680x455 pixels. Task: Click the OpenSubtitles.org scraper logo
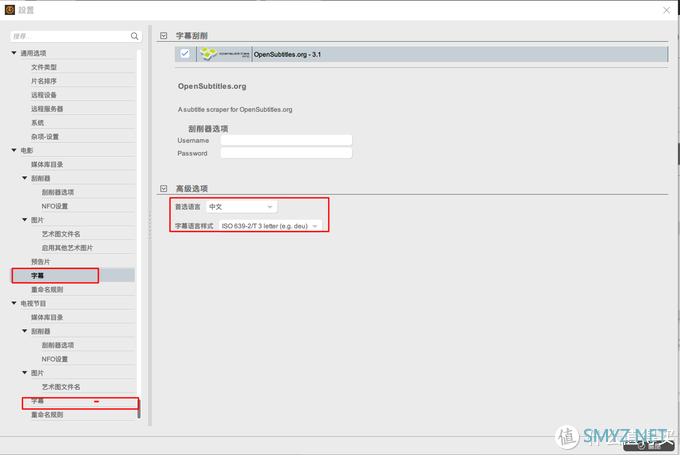(x=225, y=54)
